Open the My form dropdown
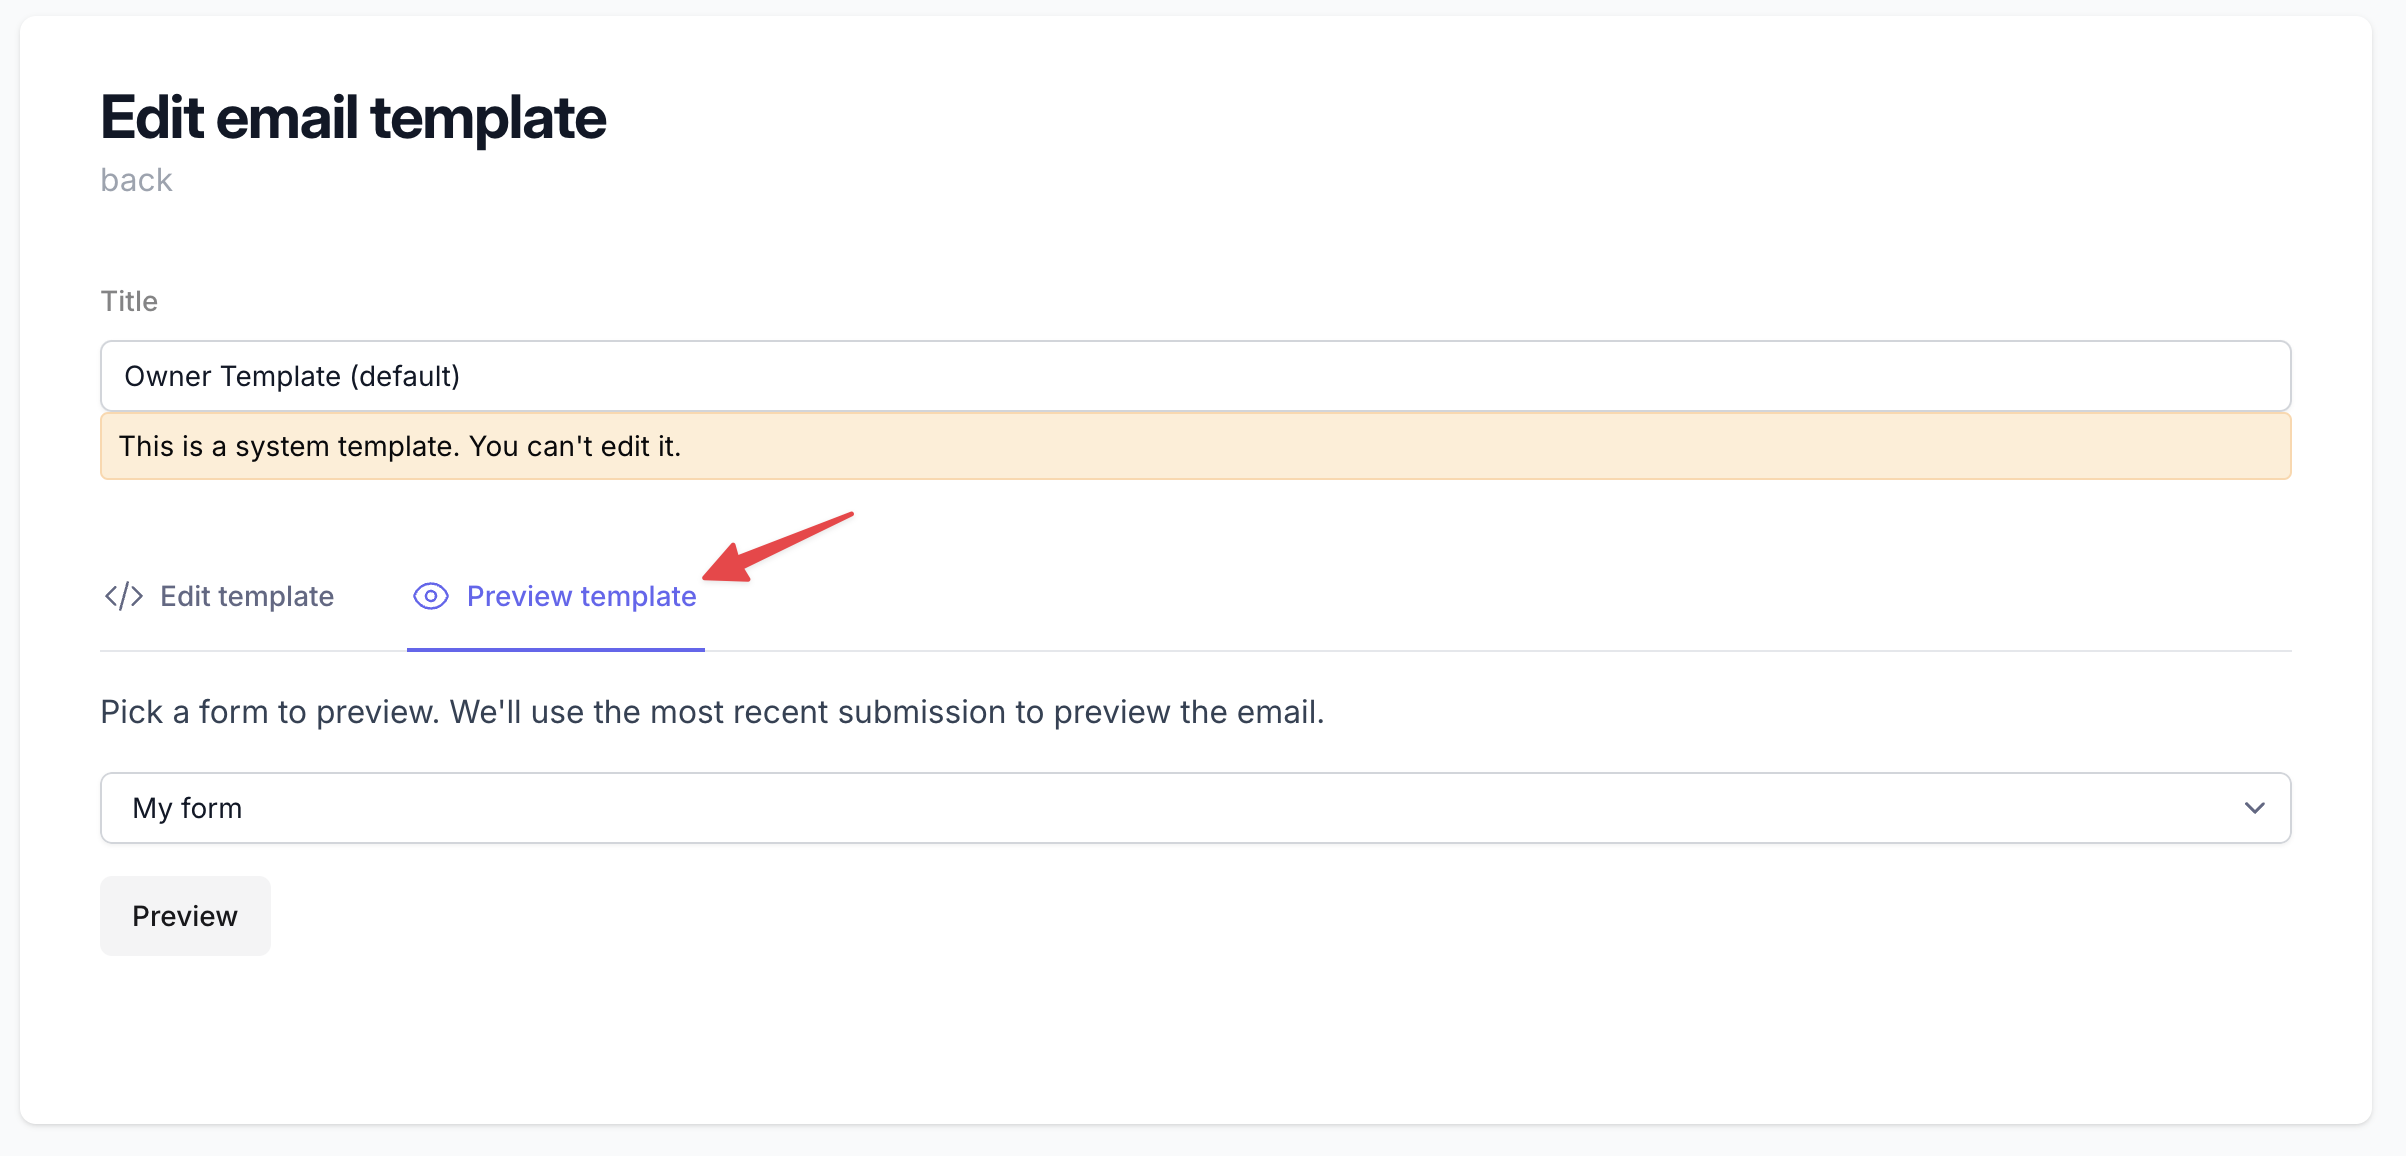 1195,808
